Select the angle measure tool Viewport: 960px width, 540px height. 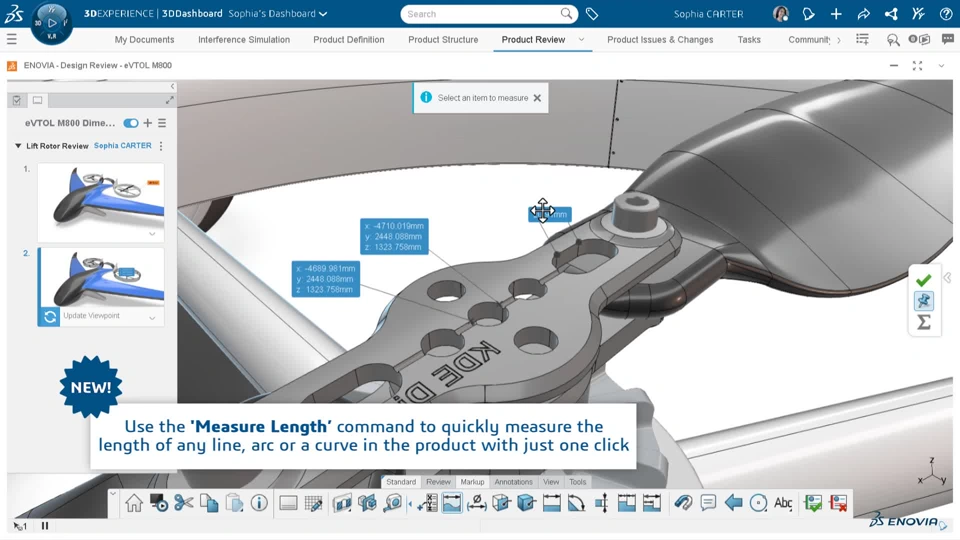pos(576,503)
